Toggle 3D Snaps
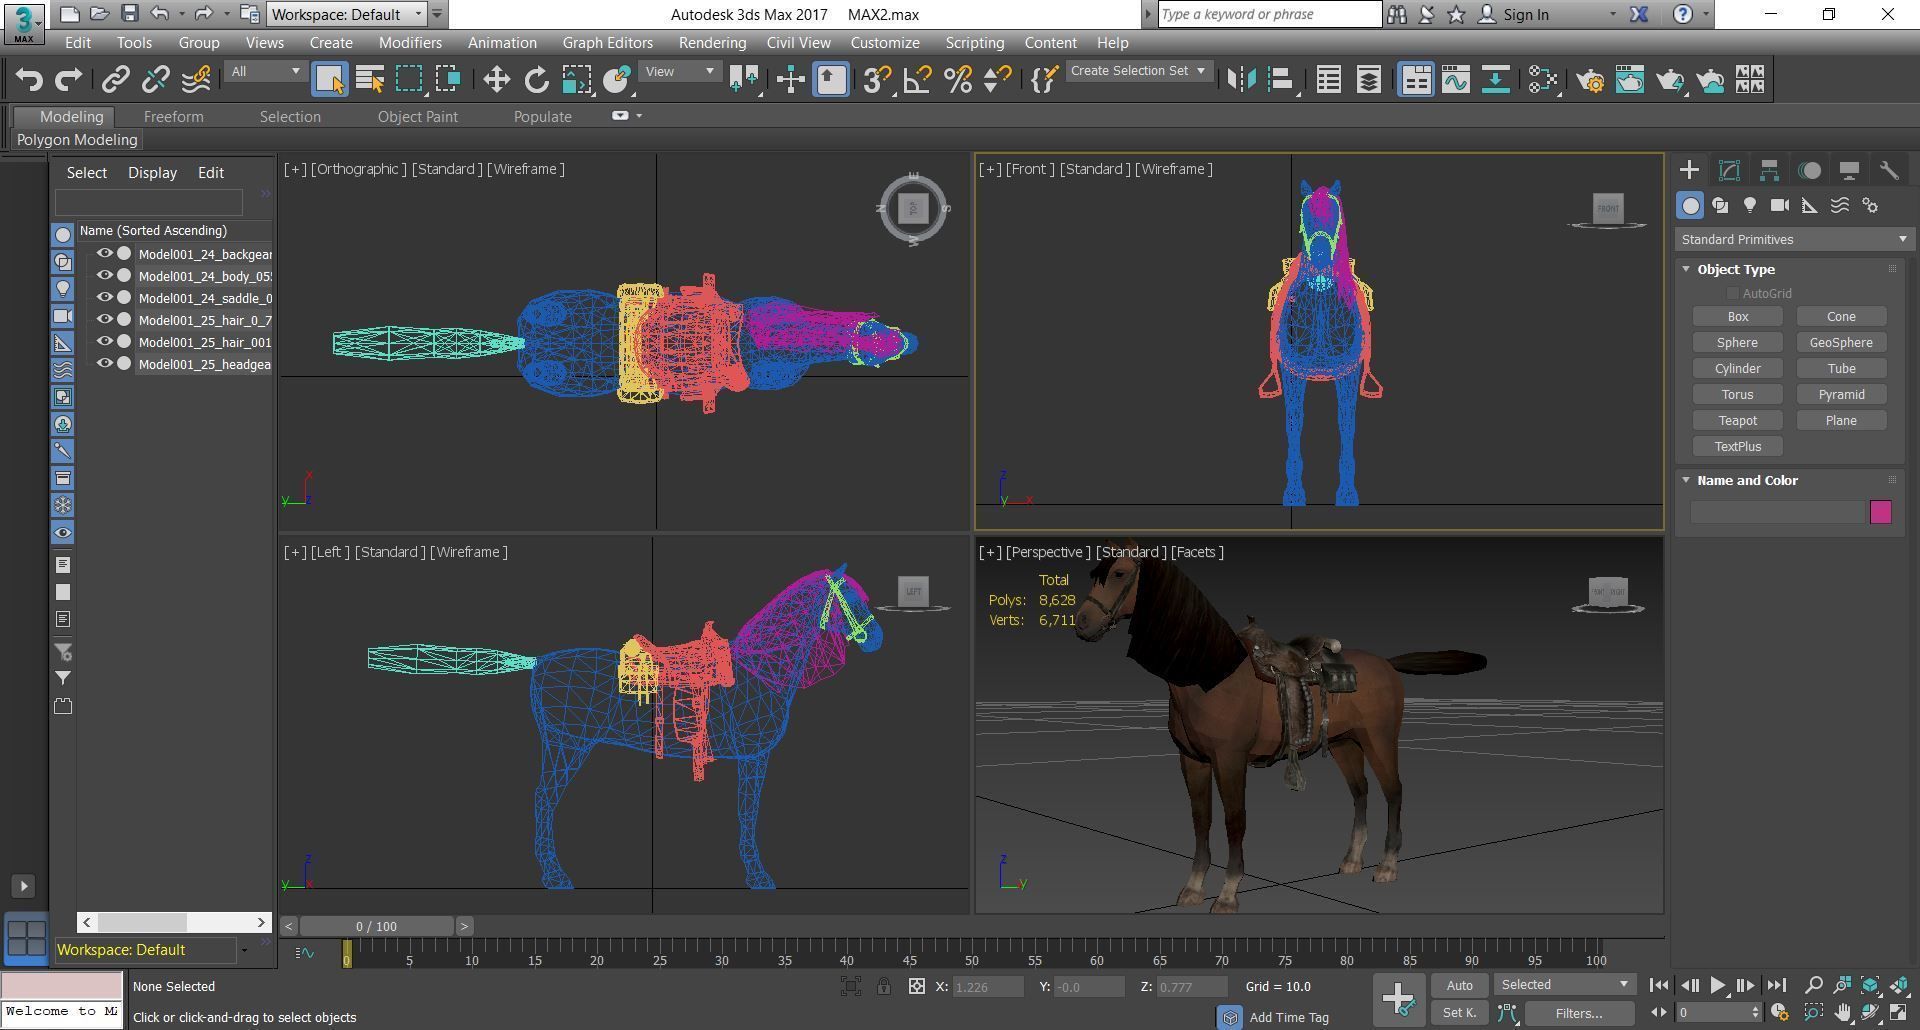 (x=877, y=79)
